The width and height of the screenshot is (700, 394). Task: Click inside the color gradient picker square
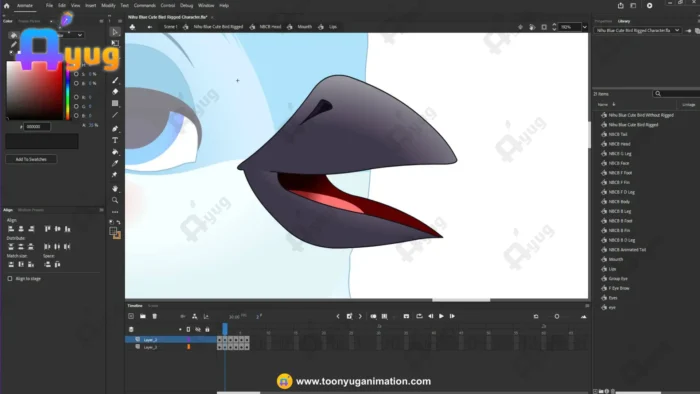(34, 91)
